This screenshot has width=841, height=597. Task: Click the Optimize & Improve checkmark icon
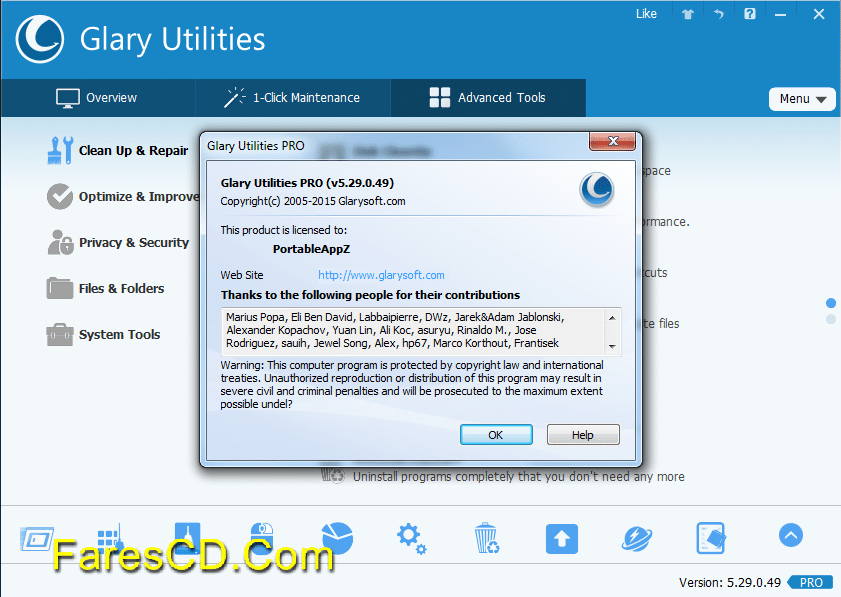[x=60, y=196]
